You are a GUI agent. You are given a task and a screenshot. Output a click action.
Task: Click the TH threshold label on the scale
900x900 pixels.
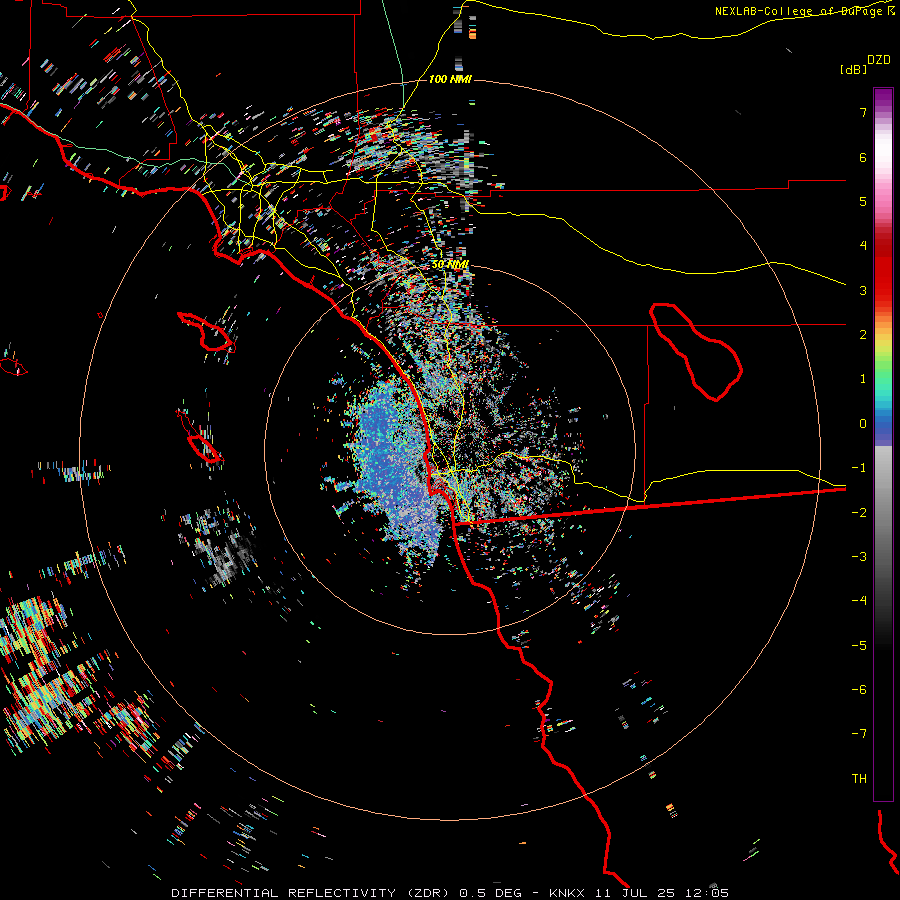pyautogui.click(x=859, y=778)
